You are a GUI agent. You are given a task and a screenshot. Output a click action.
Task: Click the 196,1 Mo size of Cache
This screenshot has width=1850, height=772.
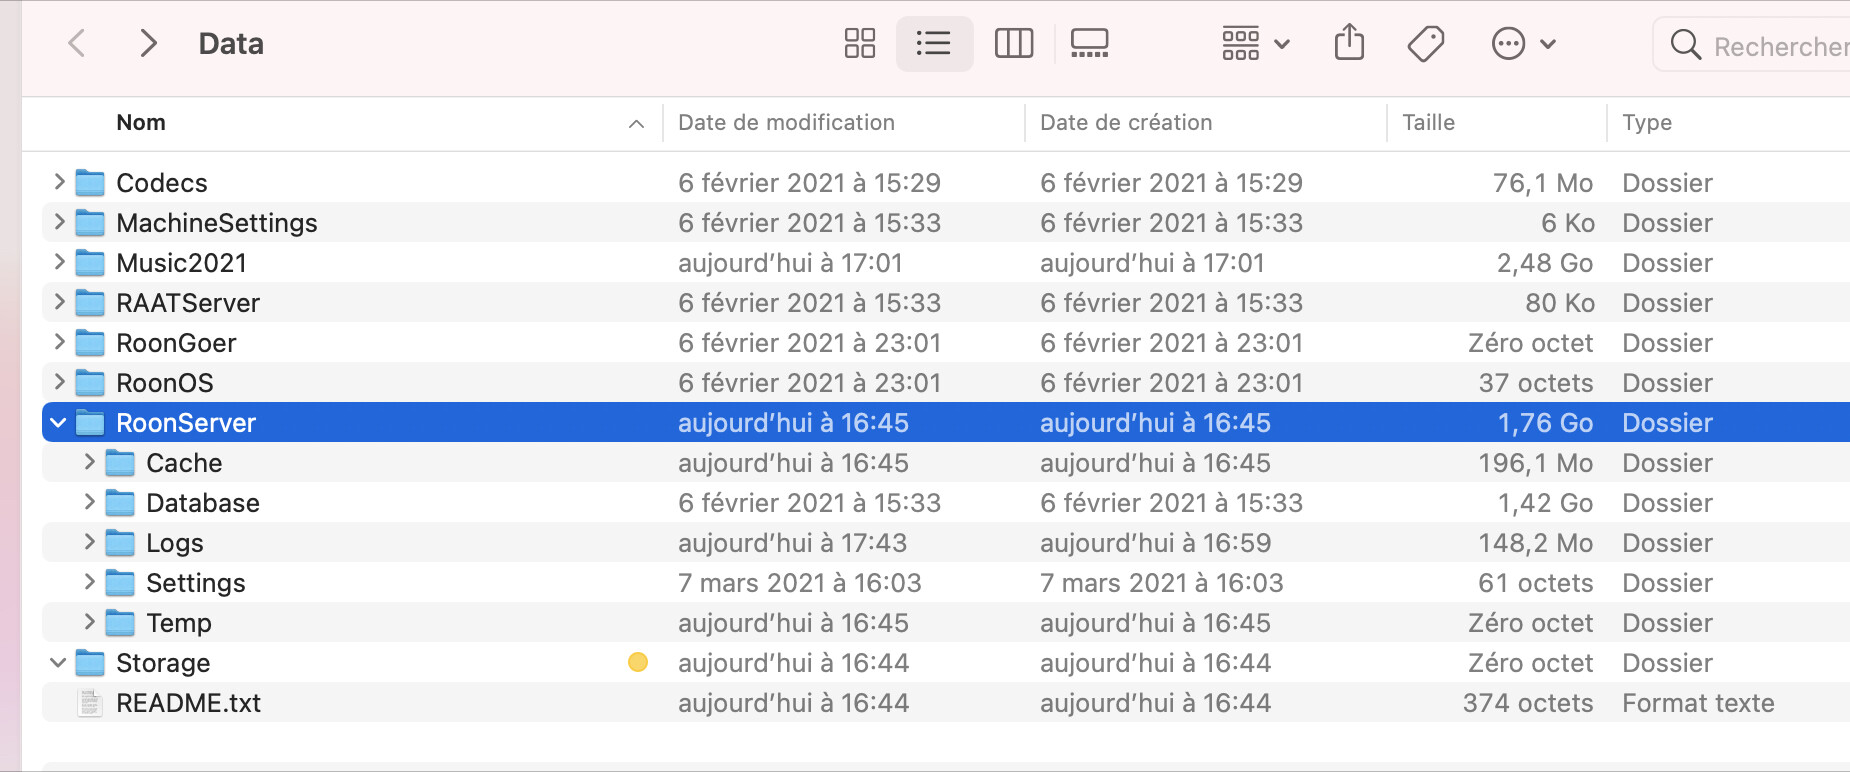(1536, 463)
